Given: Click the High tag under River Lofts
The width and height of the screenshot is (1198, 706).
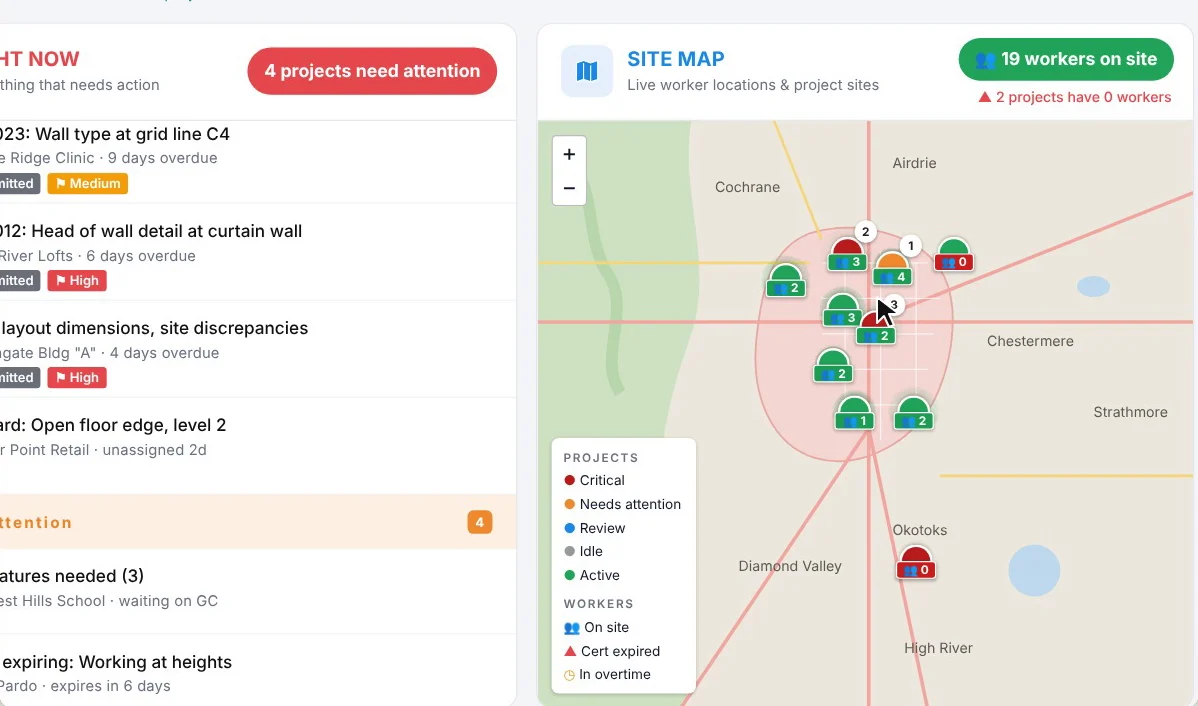Looking at the screenshot, I should (x=77, y=280).
